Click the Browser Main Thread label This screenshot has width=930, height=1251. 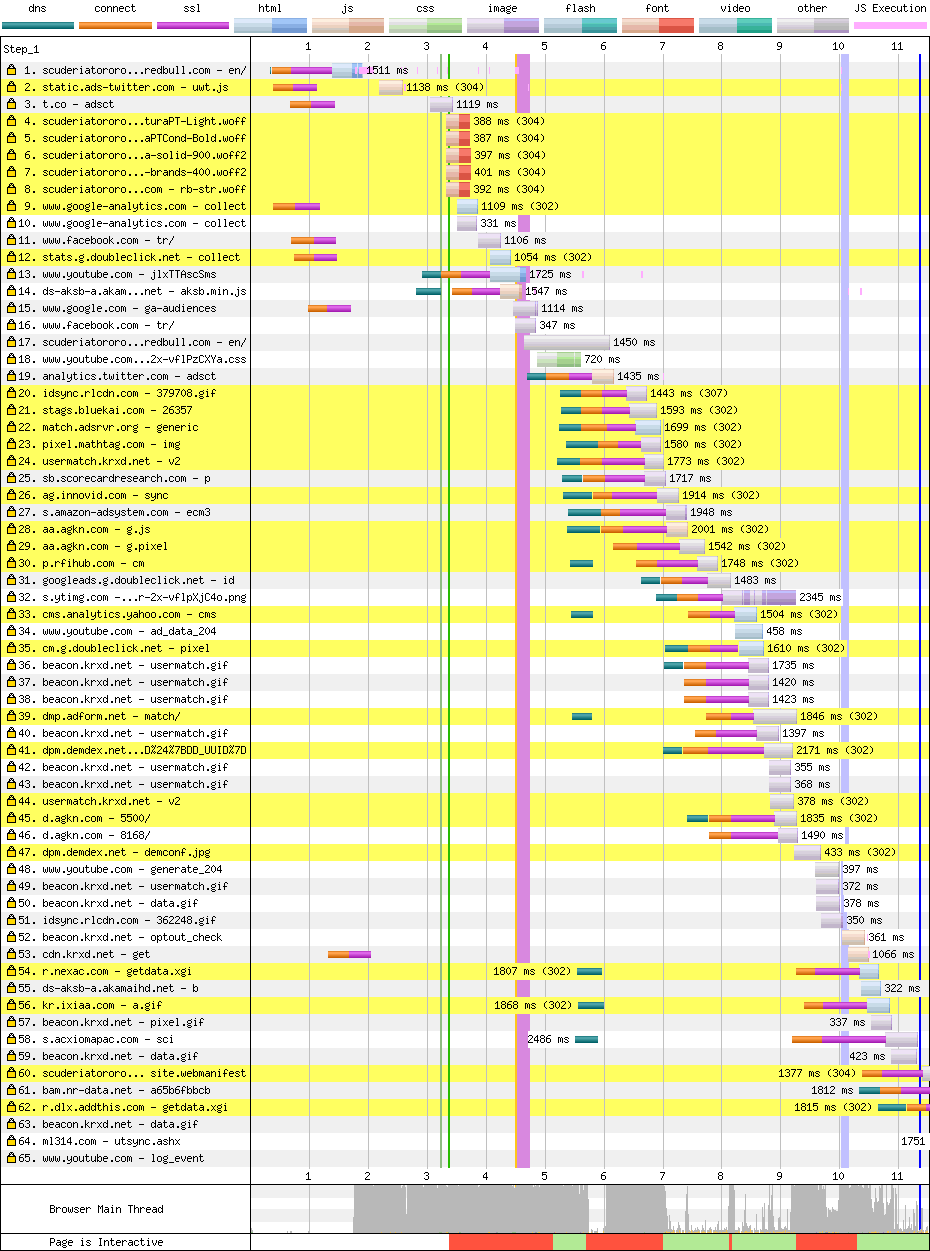(106, 1209)
